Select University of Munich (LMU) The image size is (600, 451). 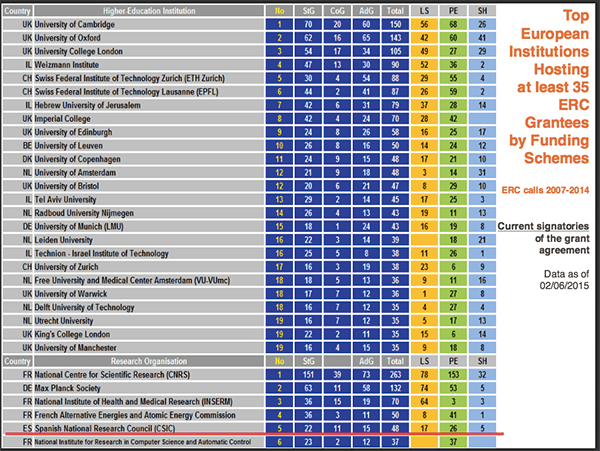pos(79,226)
